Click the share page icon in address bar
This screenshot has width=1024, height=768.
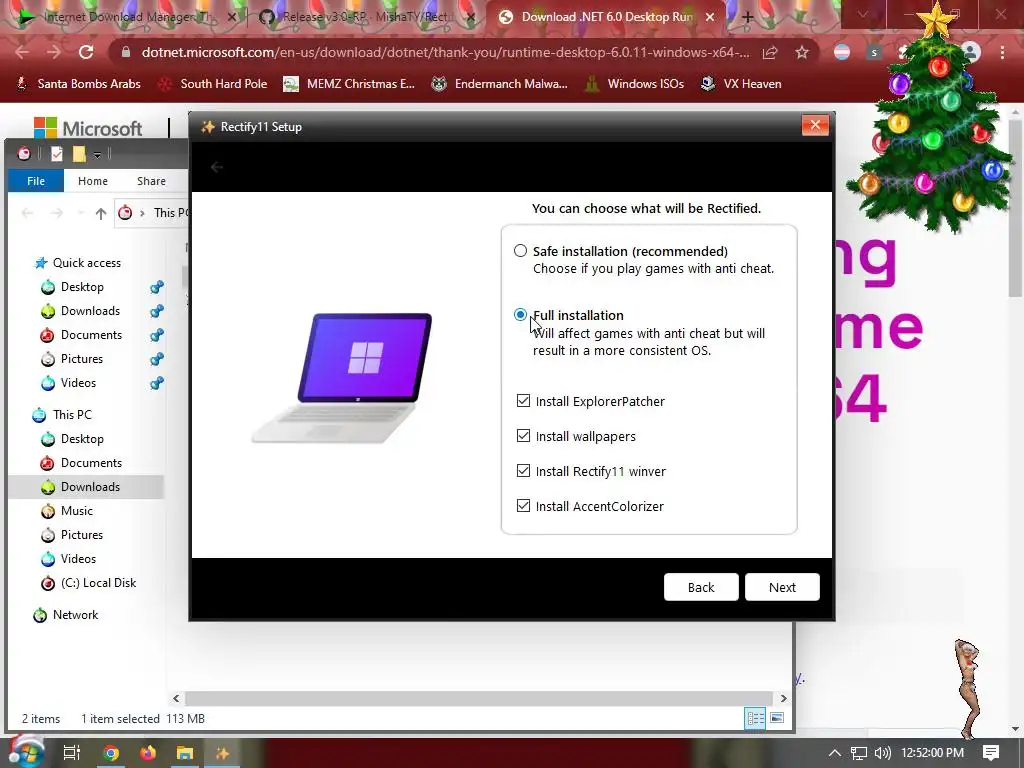pyautogui.click(x=770, y=52)
